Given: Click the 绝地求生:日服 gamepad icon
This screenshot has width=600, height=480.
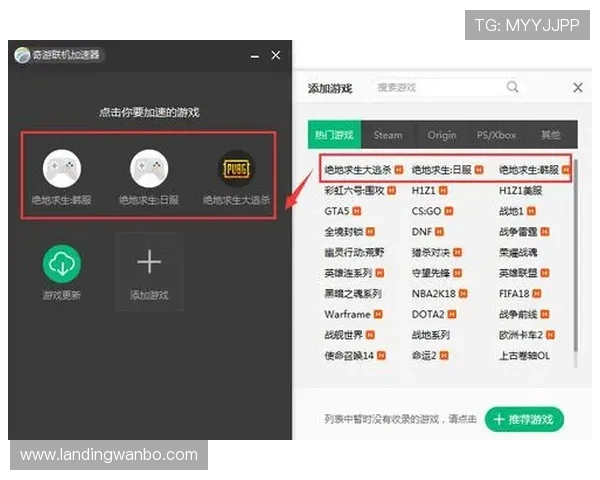Looking at the screenshot, I should point(149,168).
